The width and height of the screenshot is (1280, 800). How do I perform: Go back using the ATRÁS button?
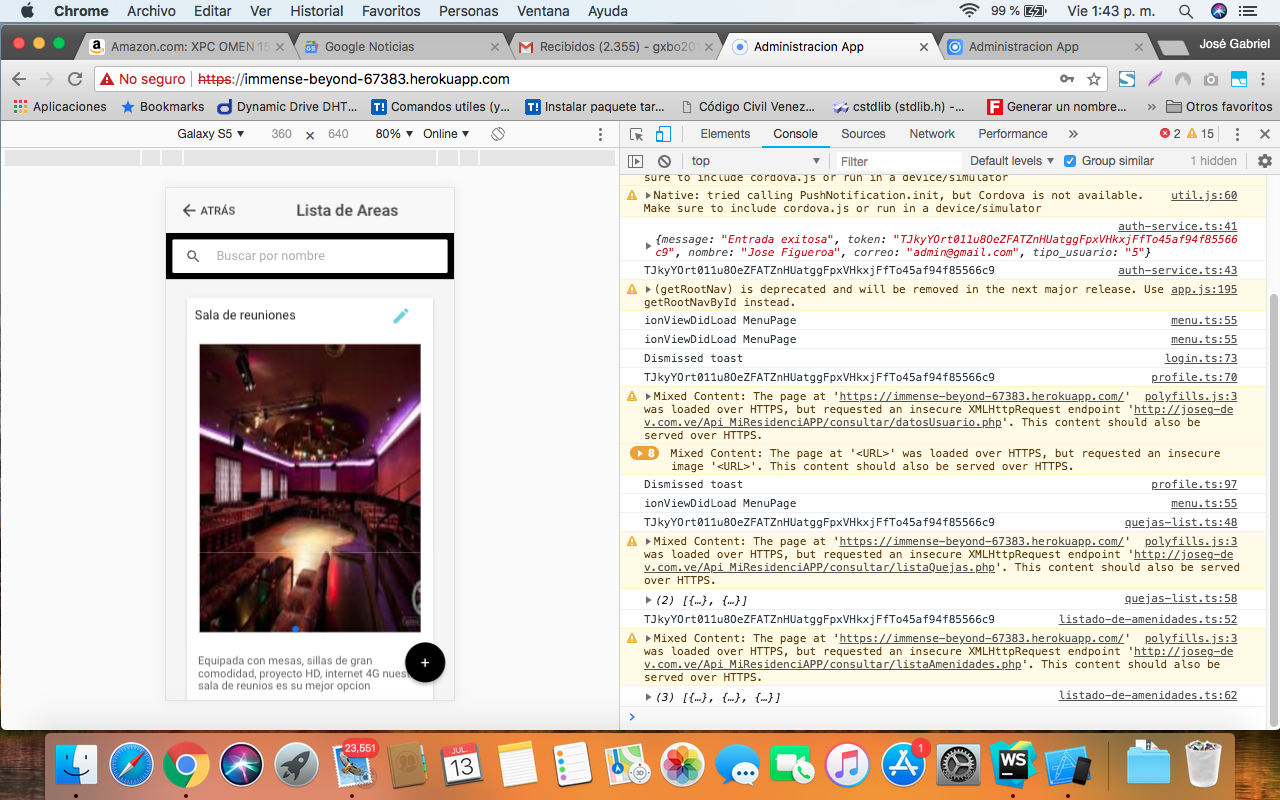(209, 211)
